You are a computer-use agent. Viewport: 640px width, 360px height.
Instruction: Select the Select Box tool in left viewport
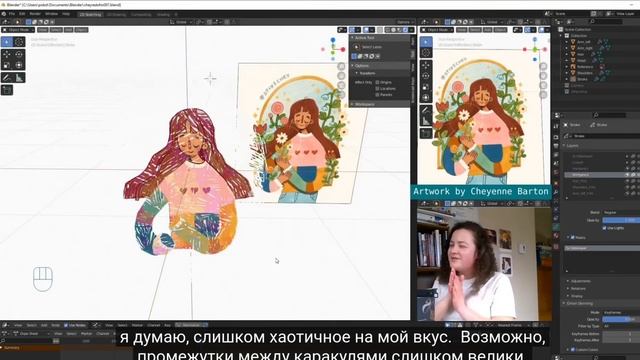(x=7, y=42)
